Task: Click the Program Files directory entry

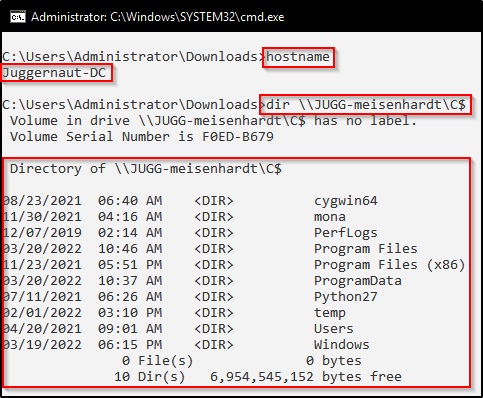Action: 366,249
